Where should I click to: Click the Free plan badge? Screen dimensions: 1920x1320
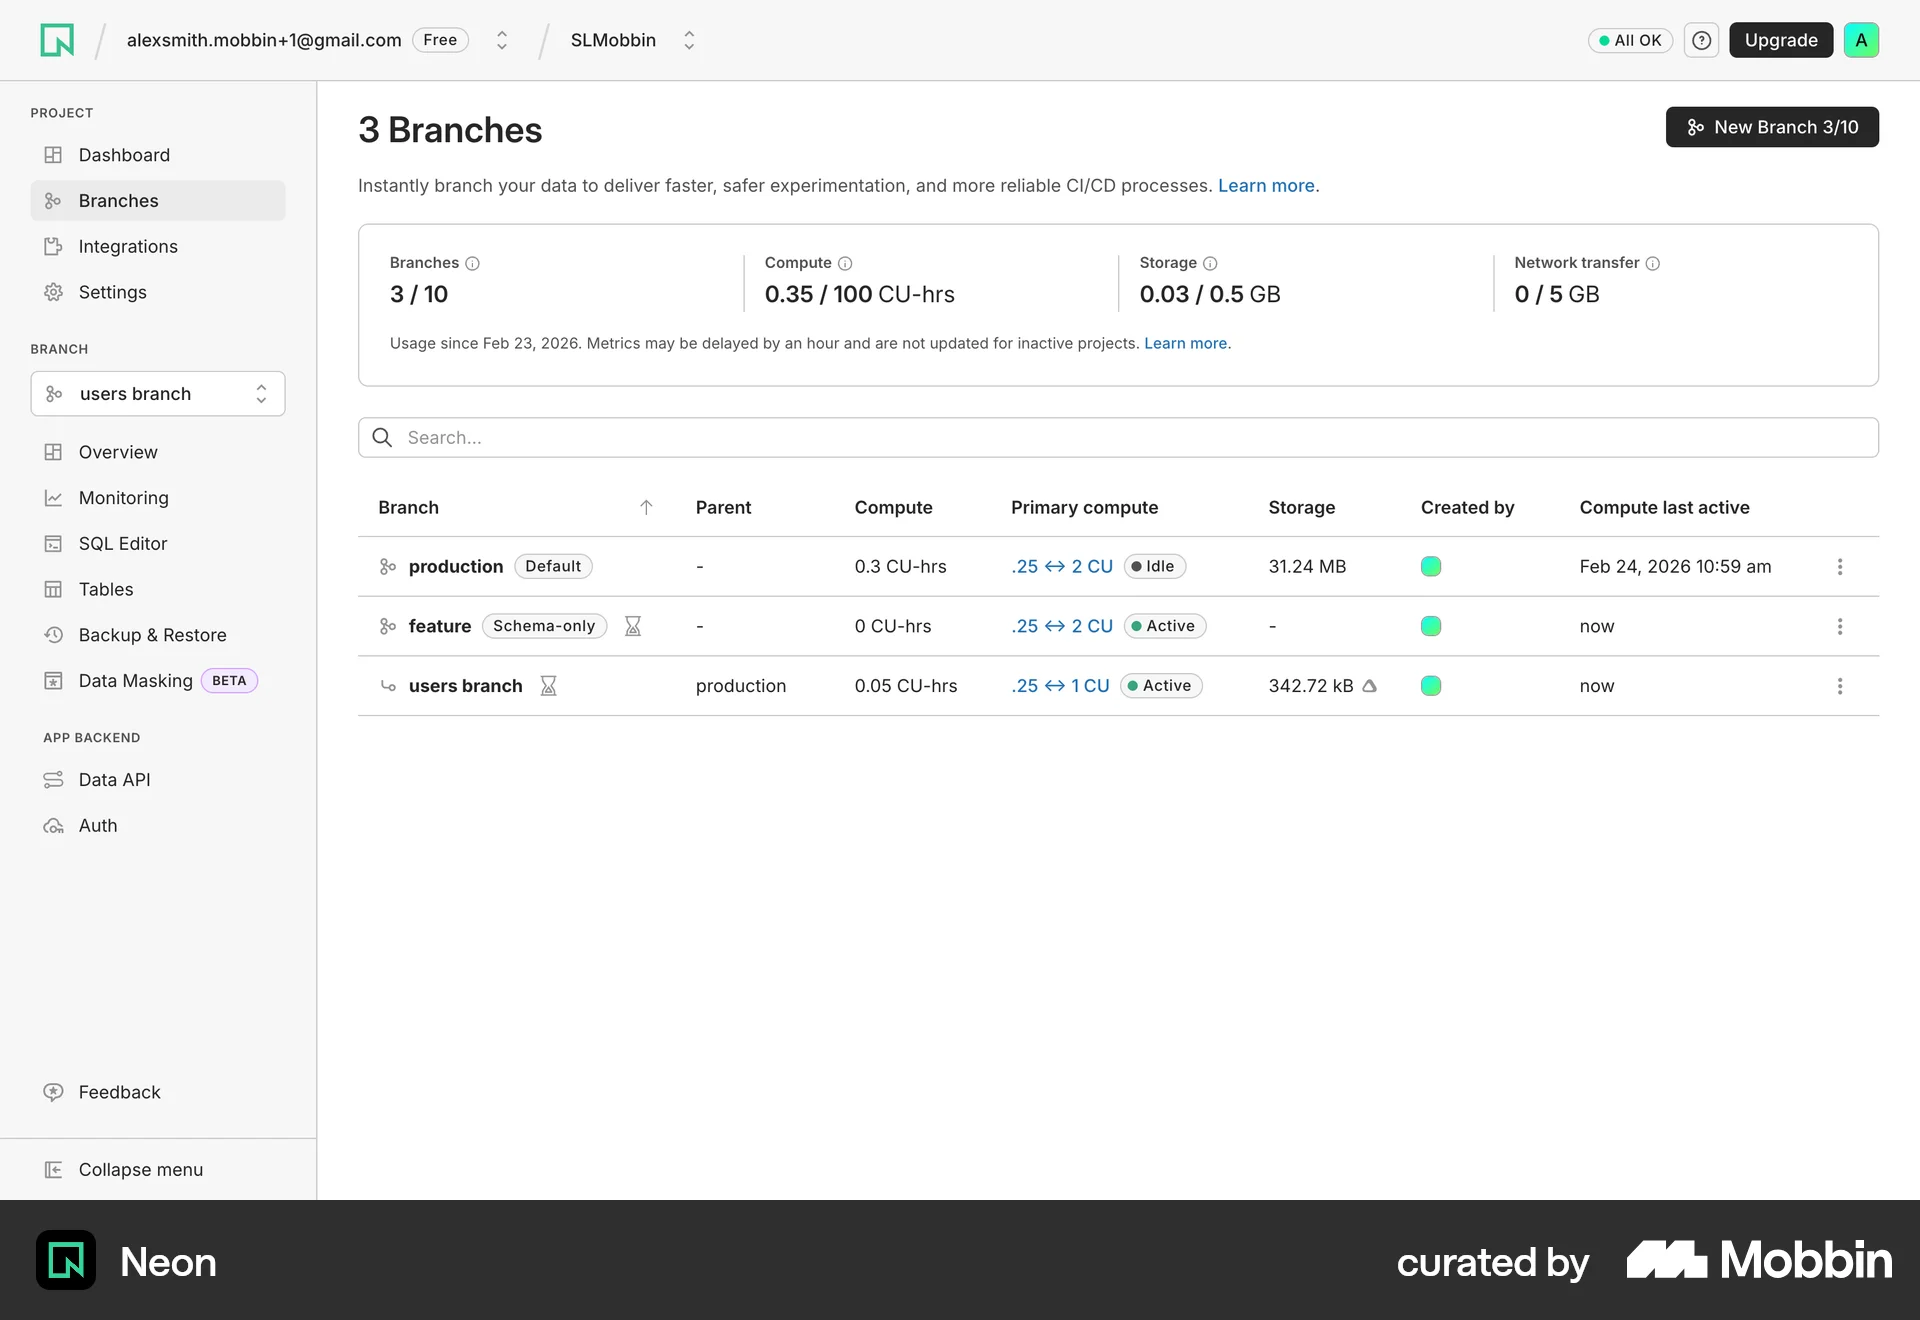[440, 40]
